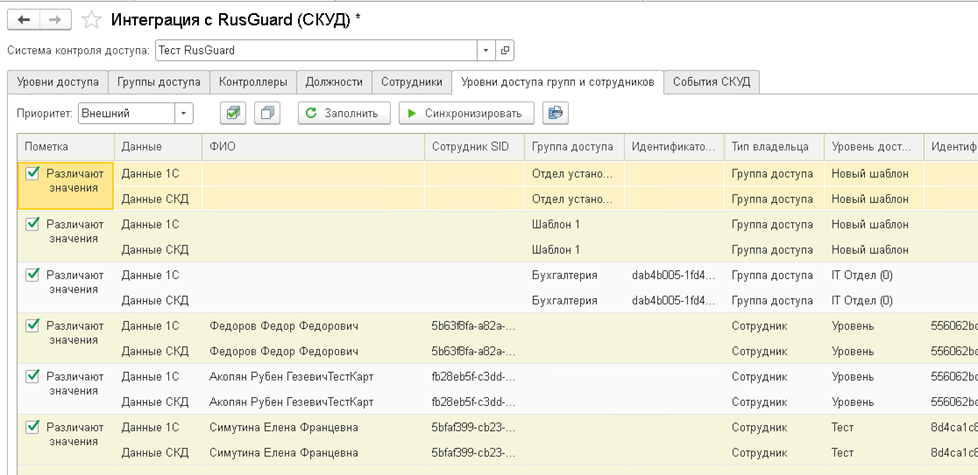Toggle the checkbox for Симутина Елена Францевна row
The width and height of the screenshot is (978, 475).
click(x=33, y=427)
